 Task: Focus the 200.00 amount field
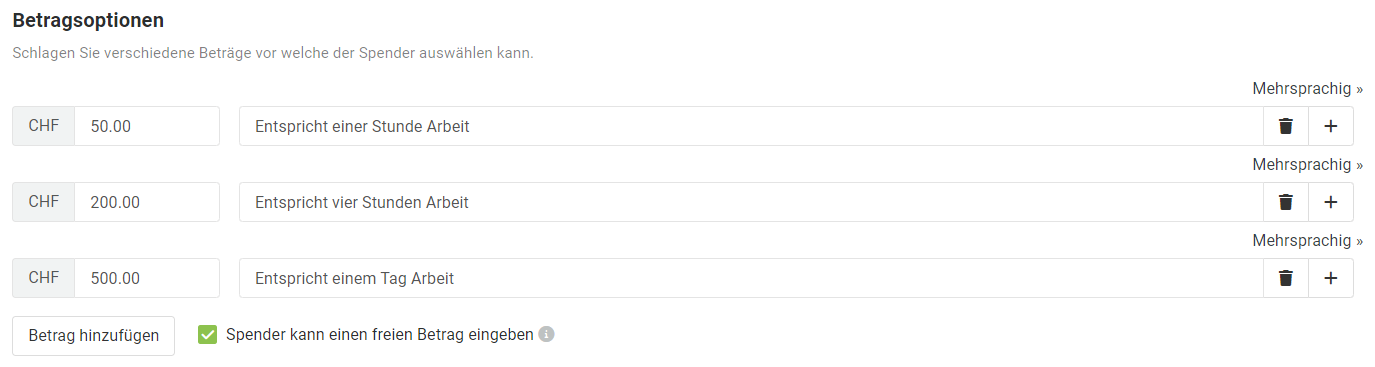(x=147, y=202)
